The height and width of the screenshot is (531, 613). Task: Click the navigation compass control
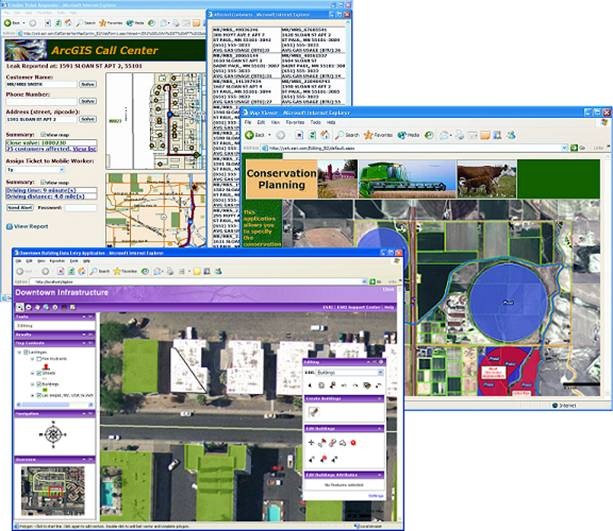point(54,433)
